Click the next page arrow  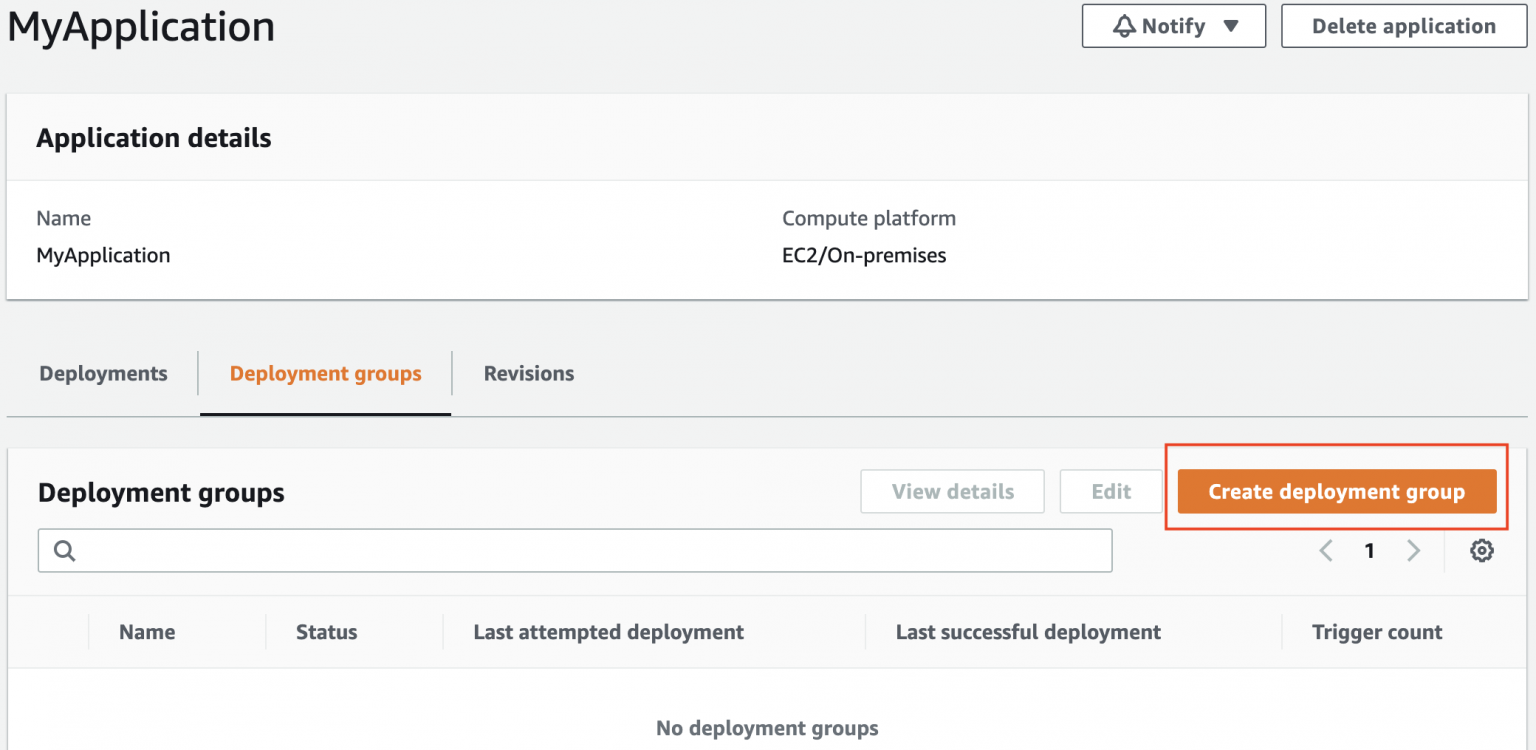point(1413,550)
